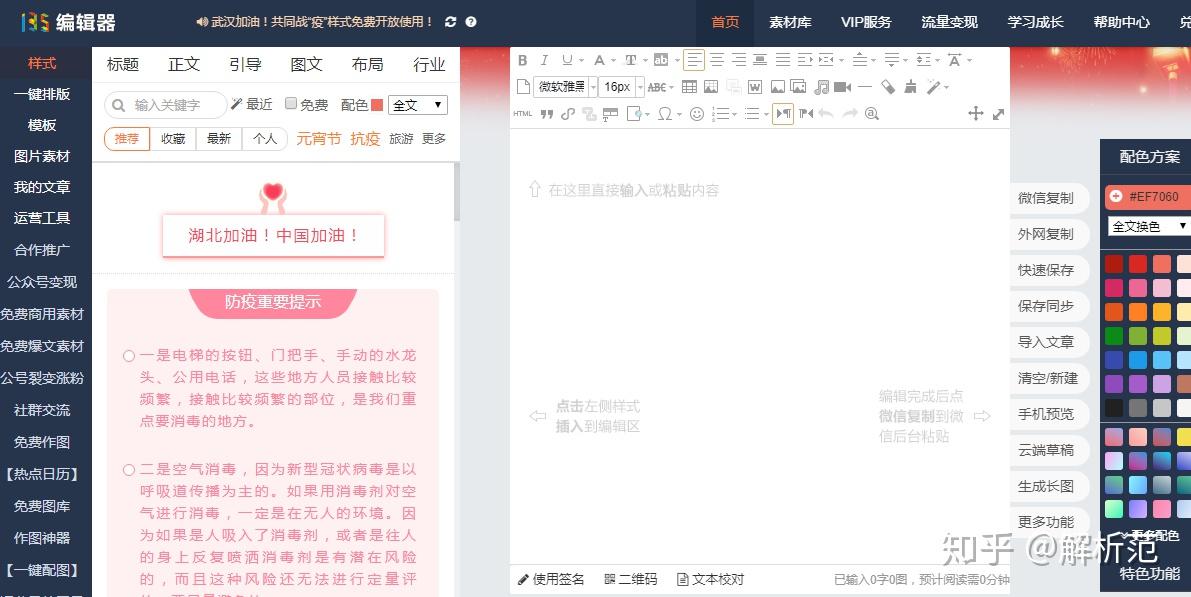Activate the format brush broom icon
Image resolution: width=1191 pixels, height=597 pixels.
(x=910, y=87)
